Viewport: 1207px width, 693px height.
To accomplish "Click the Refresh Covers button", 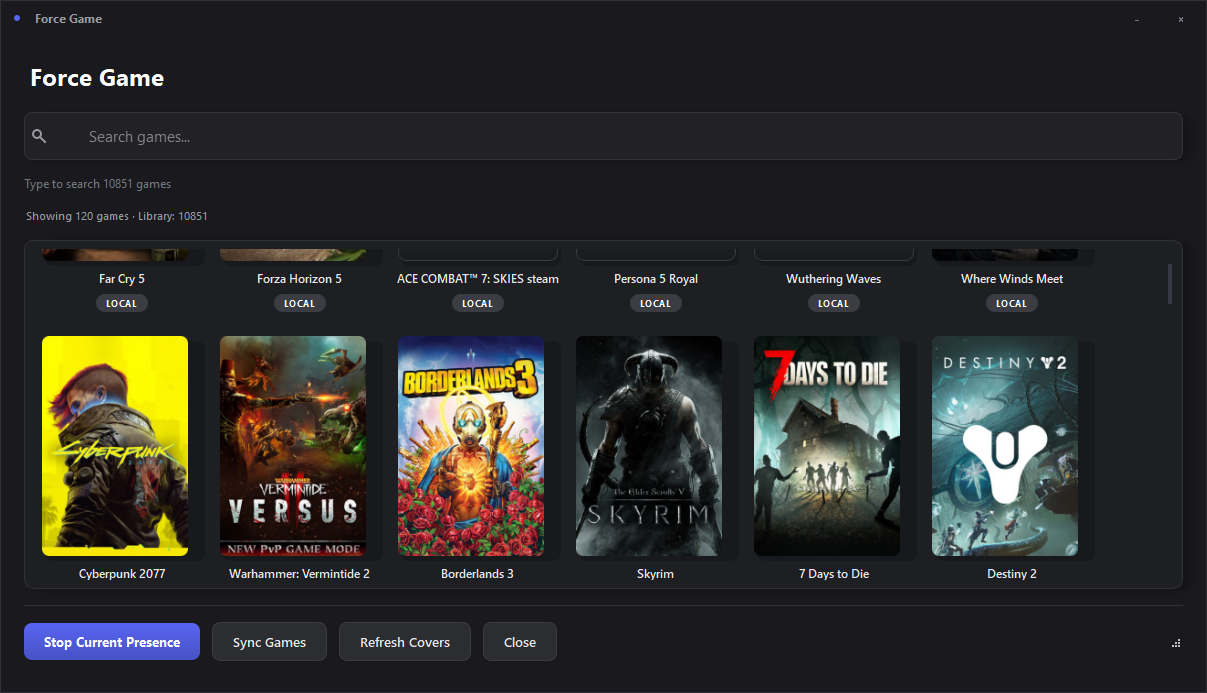I will (405, 642).
